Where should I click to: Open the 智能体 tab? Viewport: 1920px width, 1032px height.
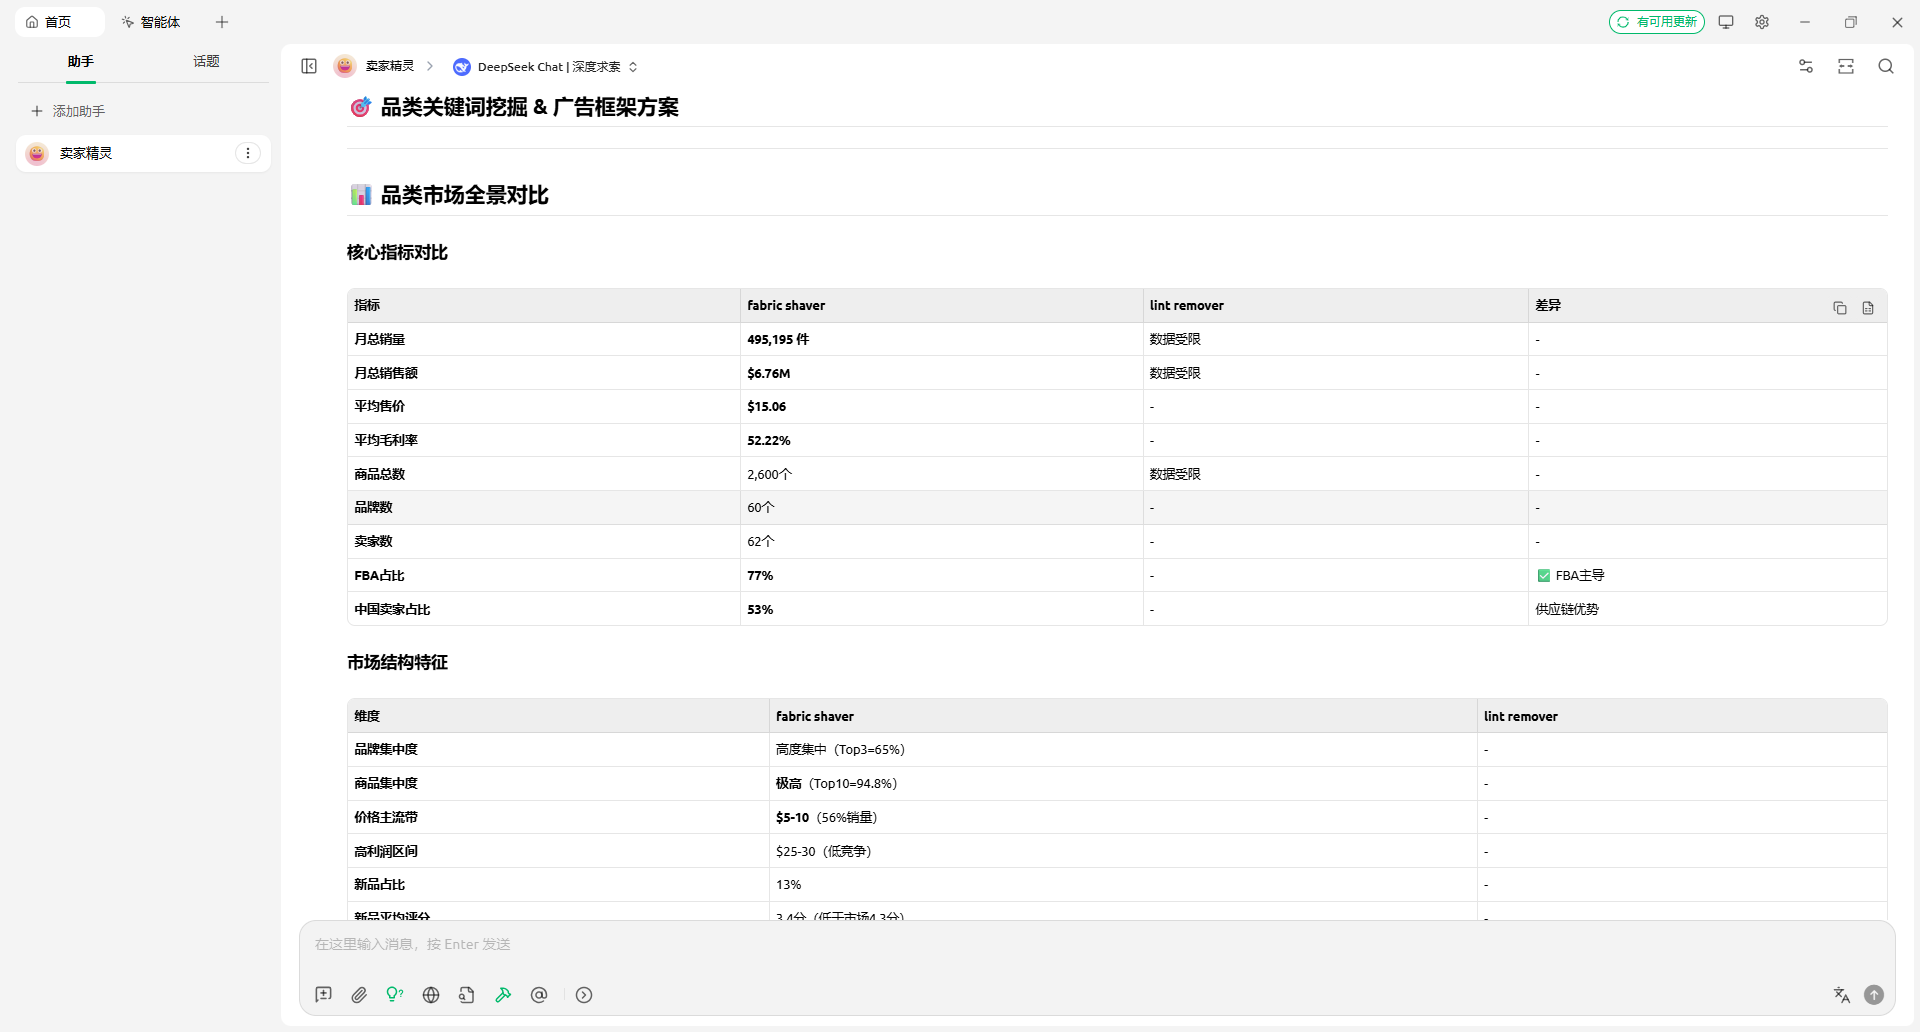pyautogui.click(x=151, y=22)
